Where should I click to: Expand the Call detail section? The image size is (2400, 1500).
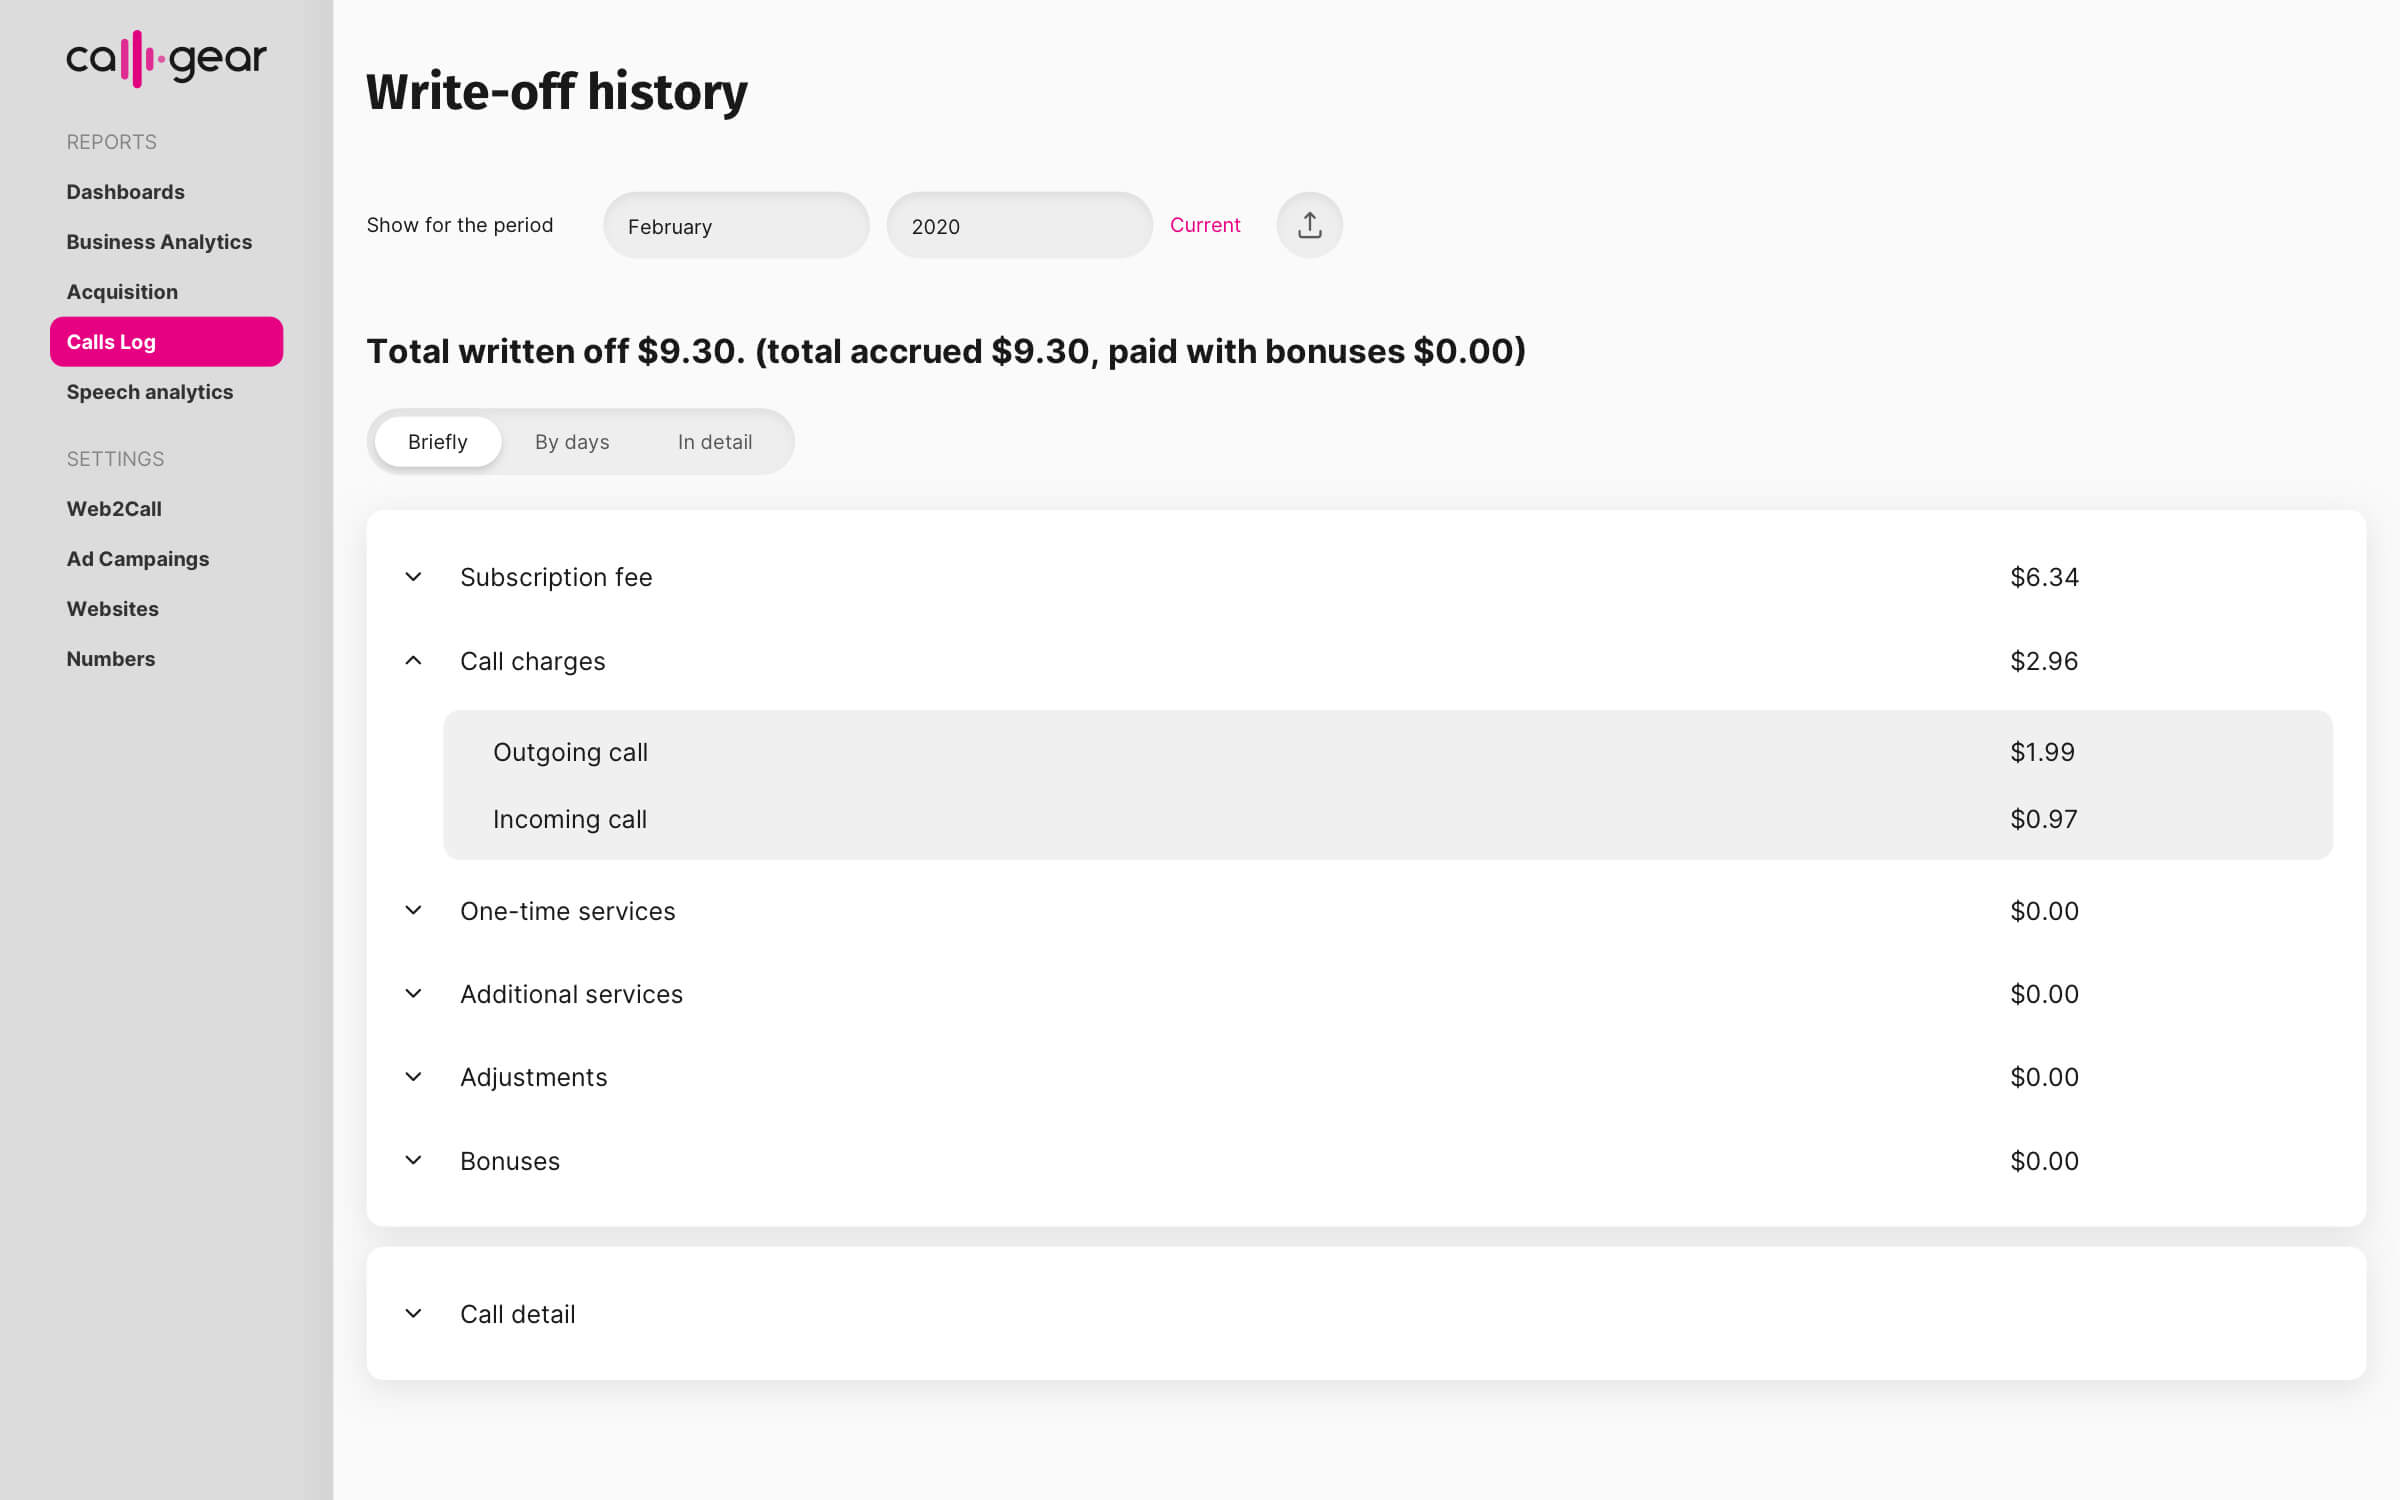click(413, 1313)
